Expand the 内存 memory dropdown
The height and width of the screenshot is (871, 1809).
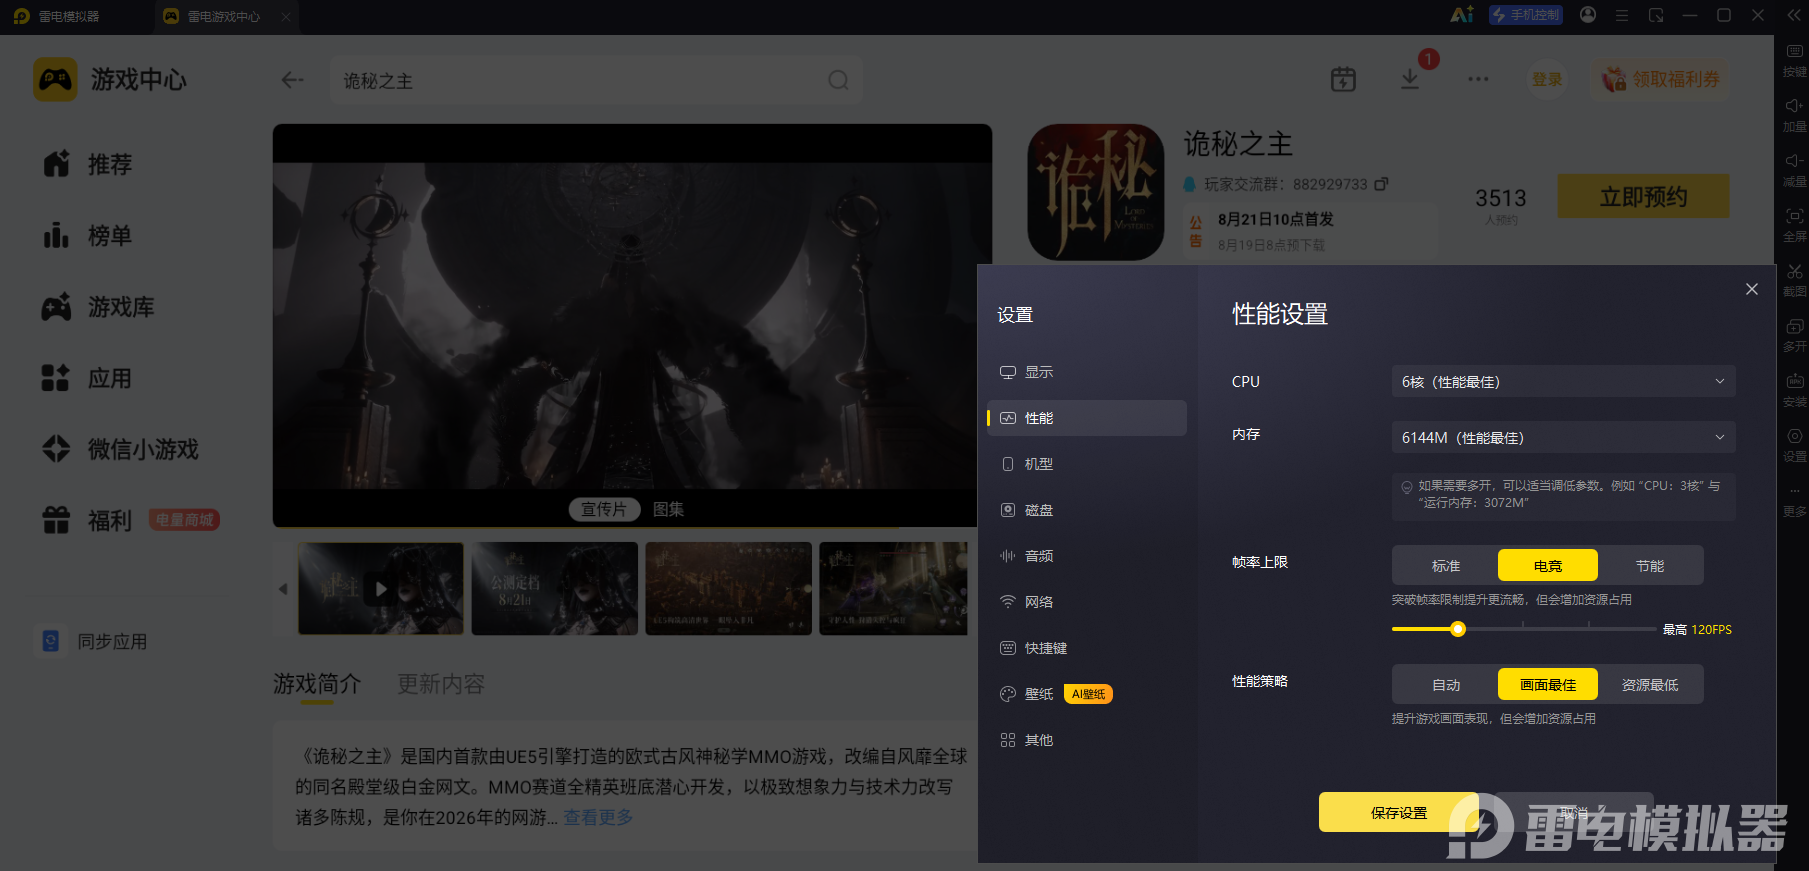pyautogui.click(x=1563, y=438)
